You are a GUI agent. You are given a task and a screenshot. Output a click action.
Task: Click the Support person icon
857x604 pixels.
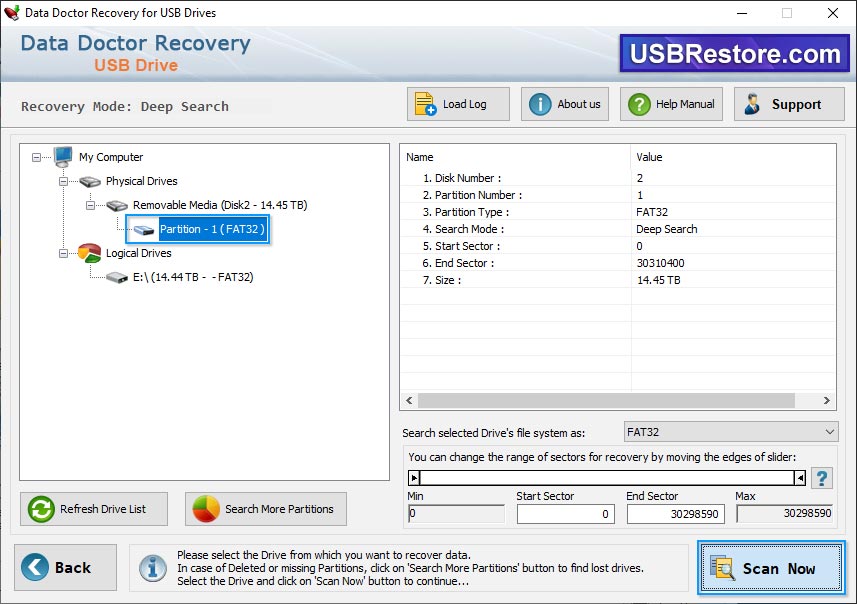(x=752, y=104)
